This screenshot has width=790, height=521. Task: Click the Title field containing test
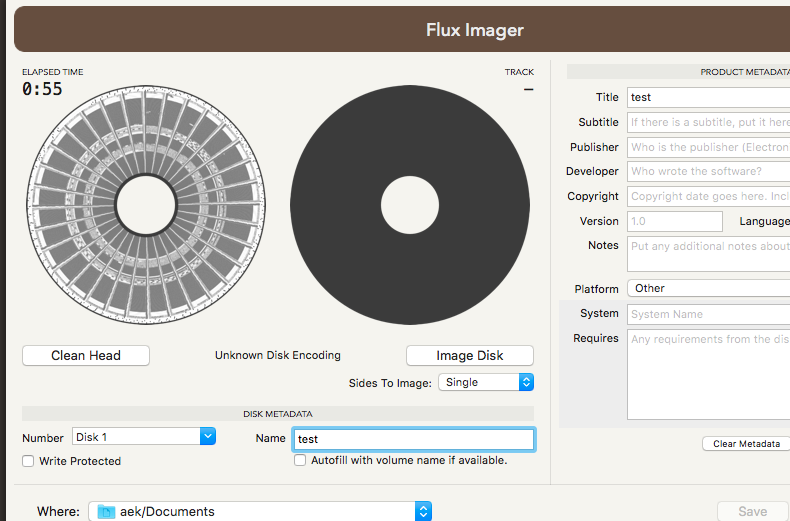[x=708, y=97]
